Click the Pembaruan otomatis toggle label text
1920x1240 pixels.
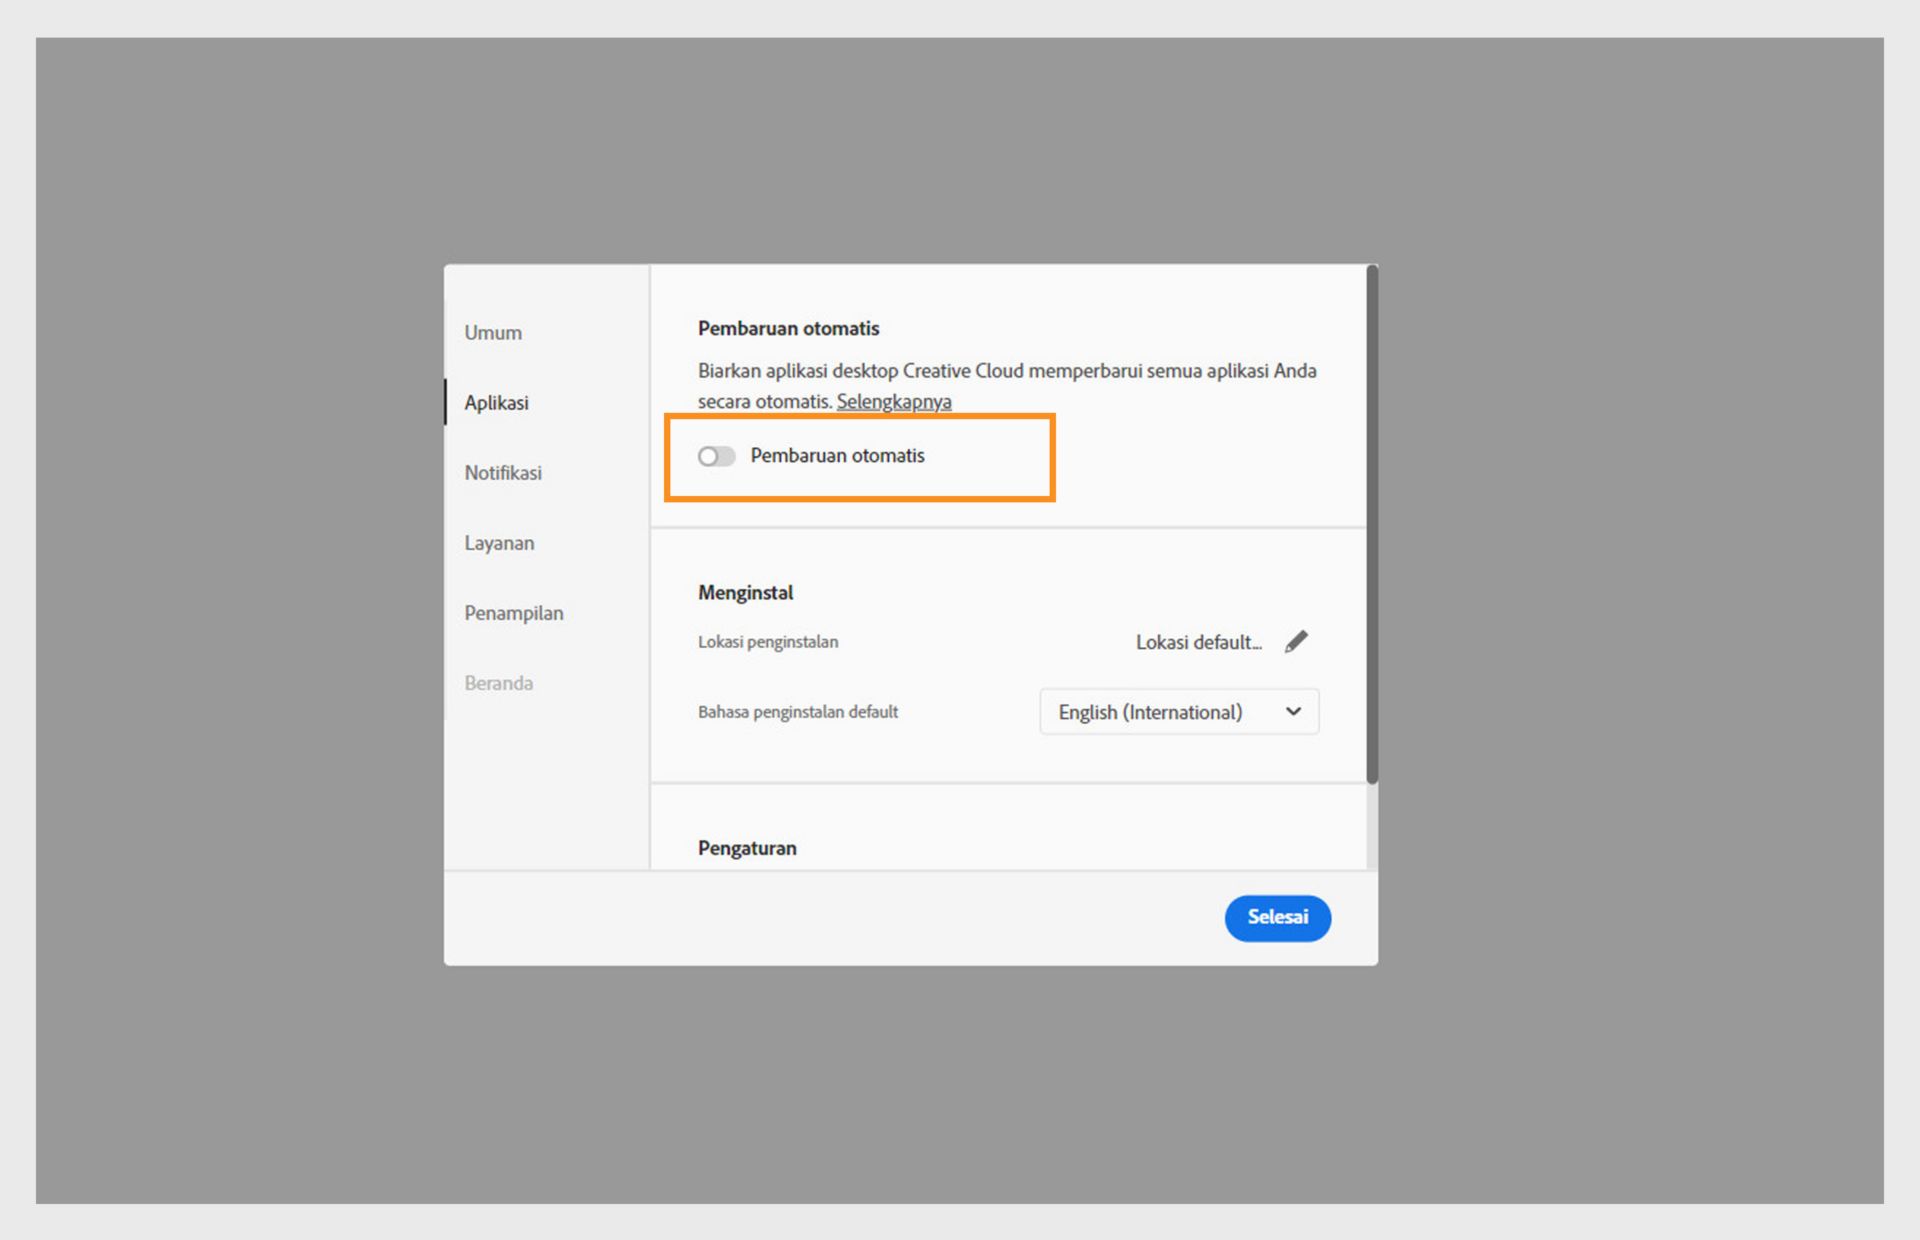coord(837,456)
